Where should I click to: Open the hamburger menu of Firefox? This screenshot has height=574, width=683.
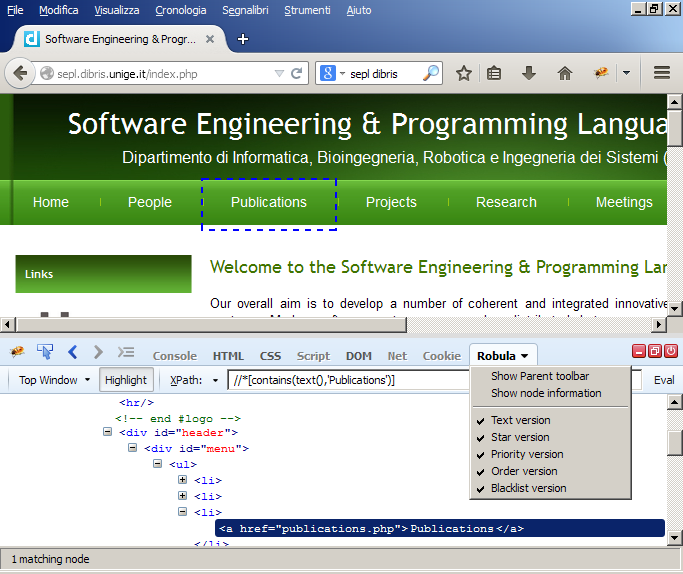point(662,73)
